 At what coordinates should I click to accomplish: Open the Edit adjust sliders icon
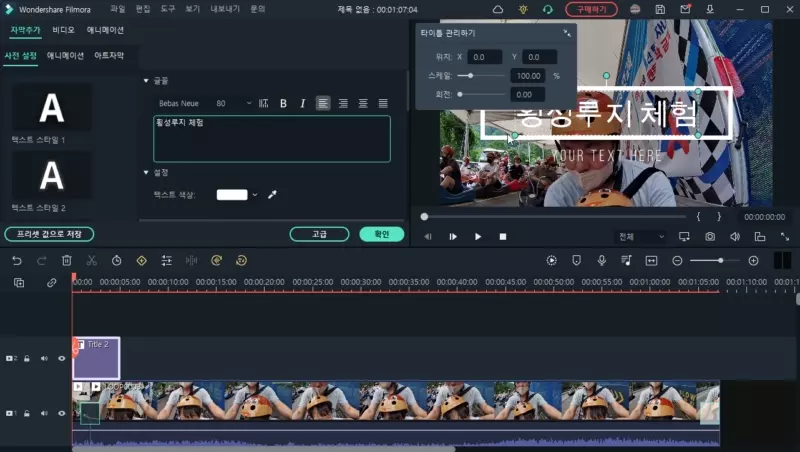coord(166,261)
